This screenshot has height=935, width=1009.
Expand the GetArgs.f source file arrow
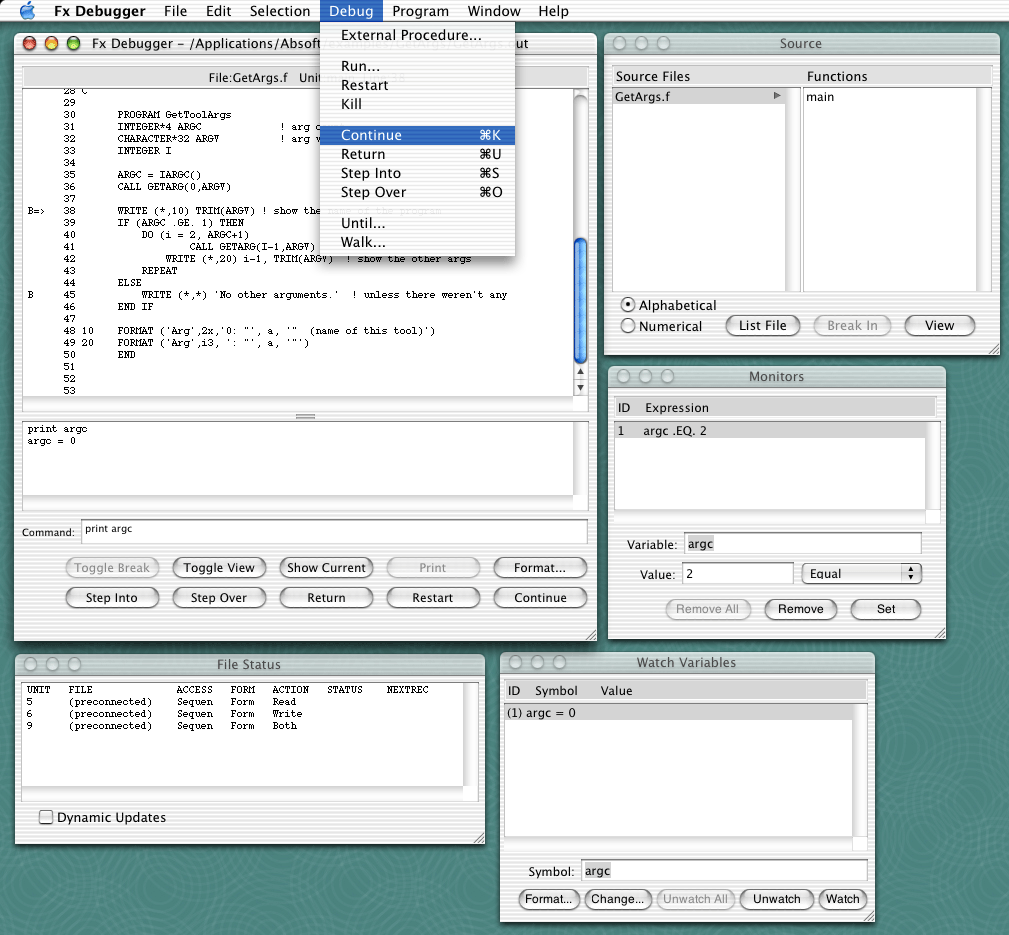click(x=777, y=97)
